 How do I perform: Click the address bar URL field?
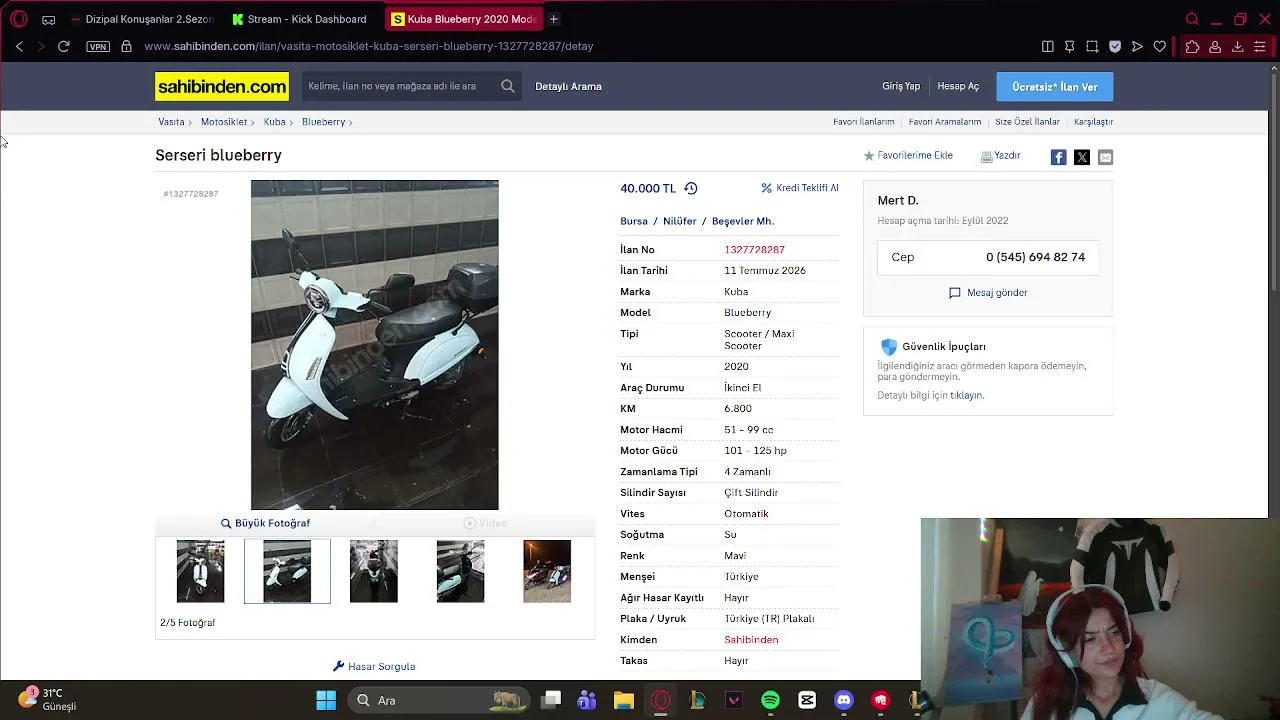[x=368, y=46]
